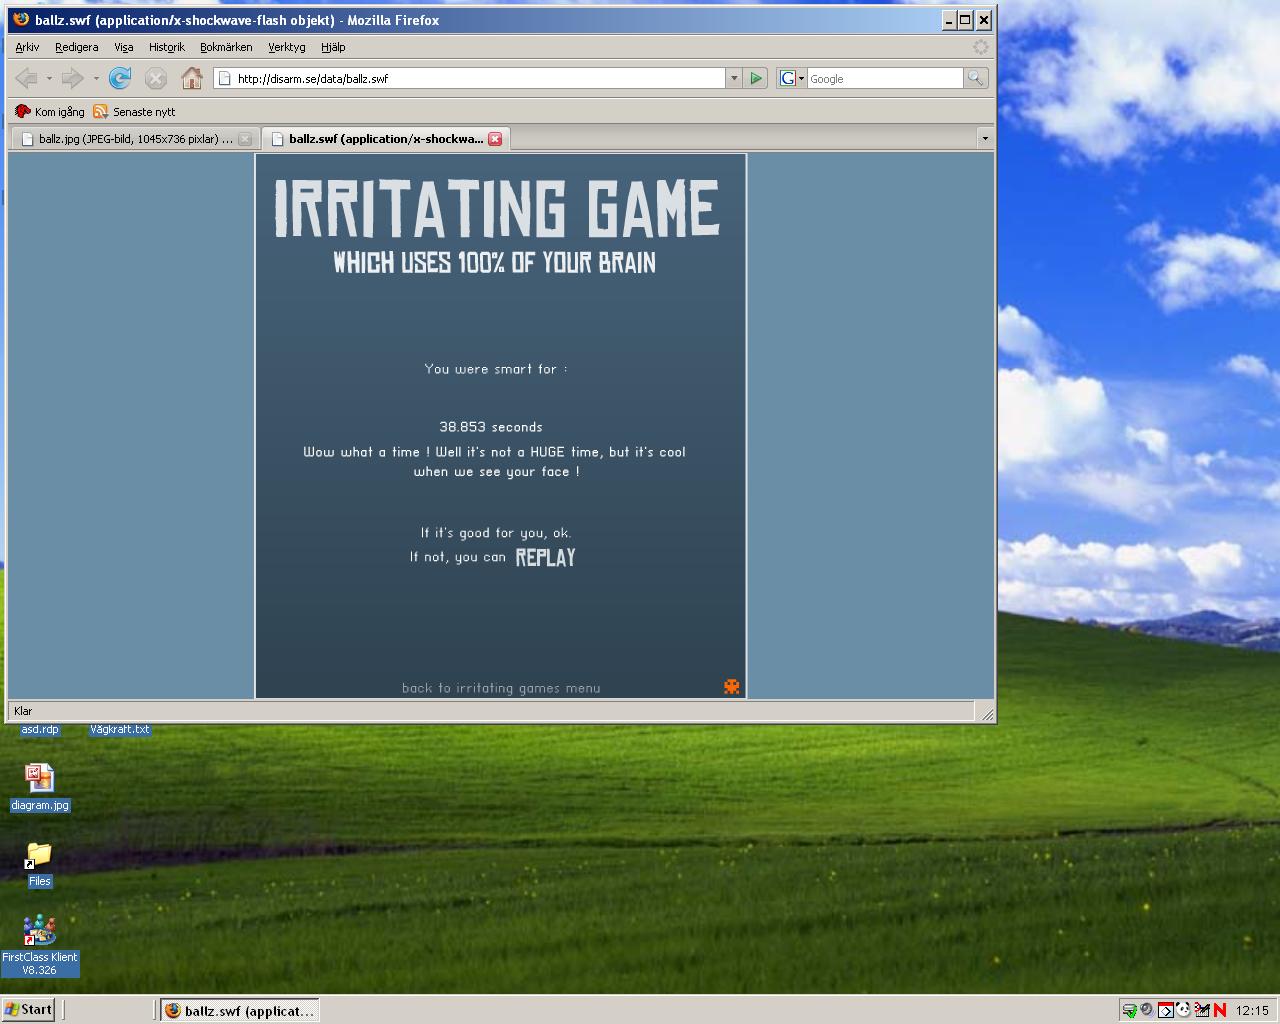Open the Bokmärken menu
This screenshot has width=1280, height=1024.
click(226, 47)
